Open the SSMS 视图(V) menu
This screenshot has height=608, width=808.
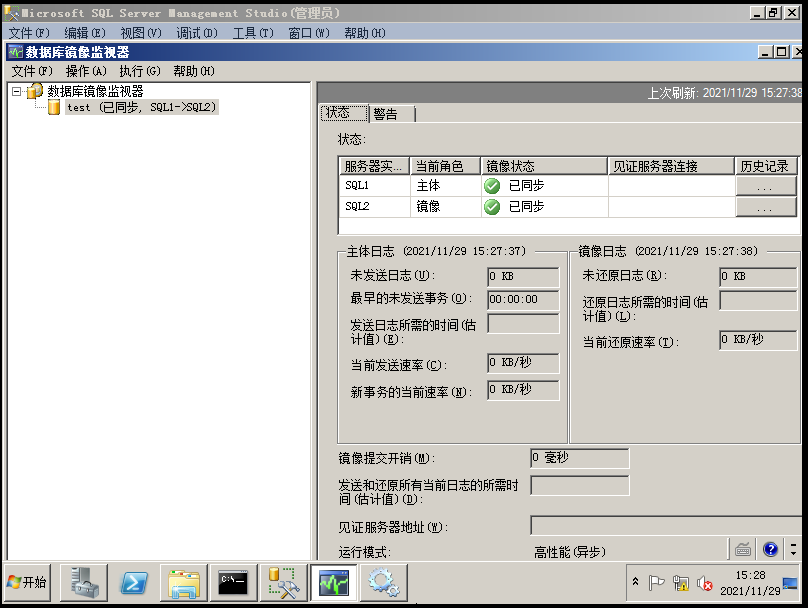[141, 33]
